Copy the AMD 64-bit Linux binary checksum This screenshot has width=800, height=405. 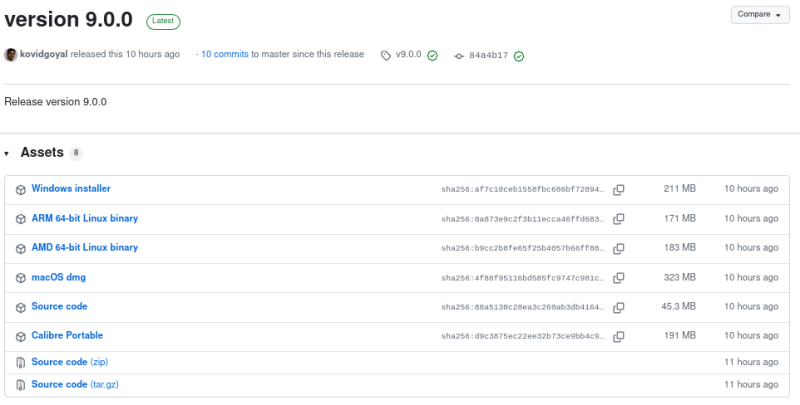(618, 248)
